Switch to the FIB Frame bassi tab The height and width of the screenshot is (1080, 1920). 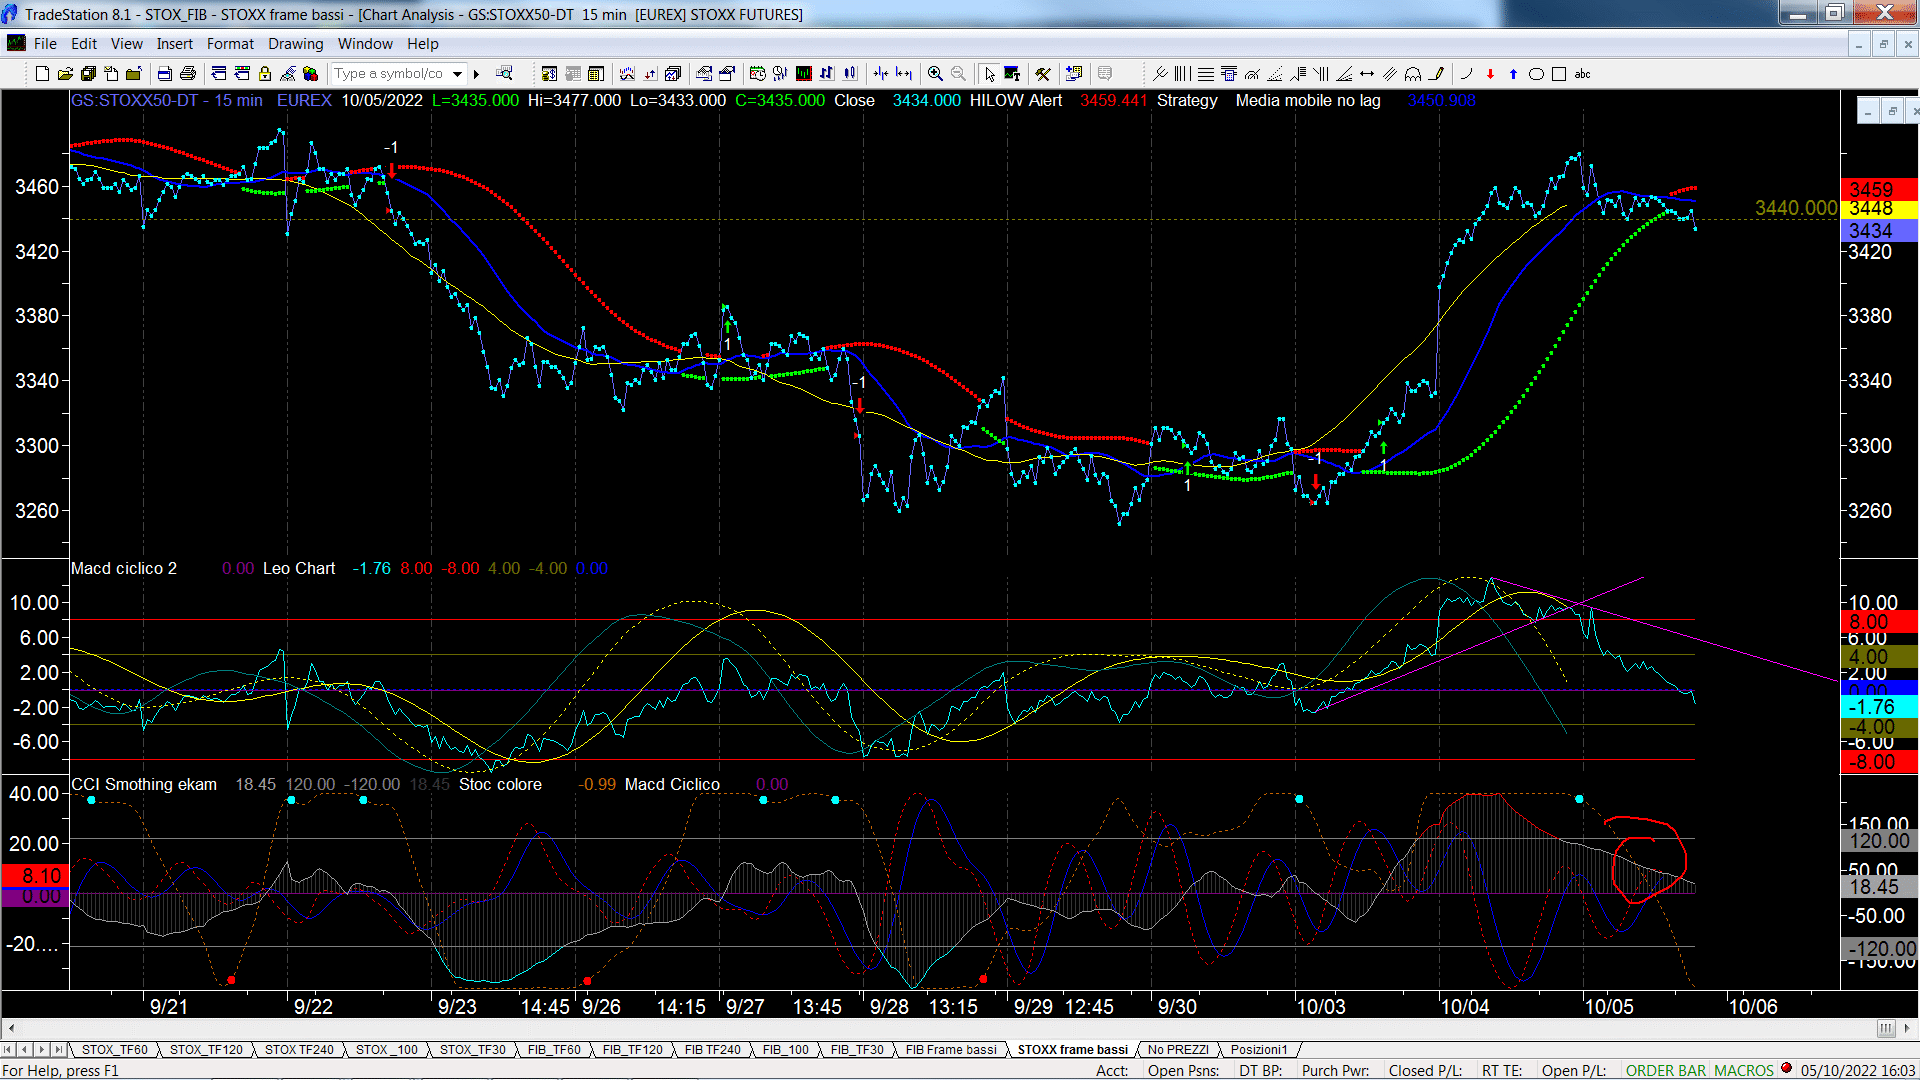951,1049
